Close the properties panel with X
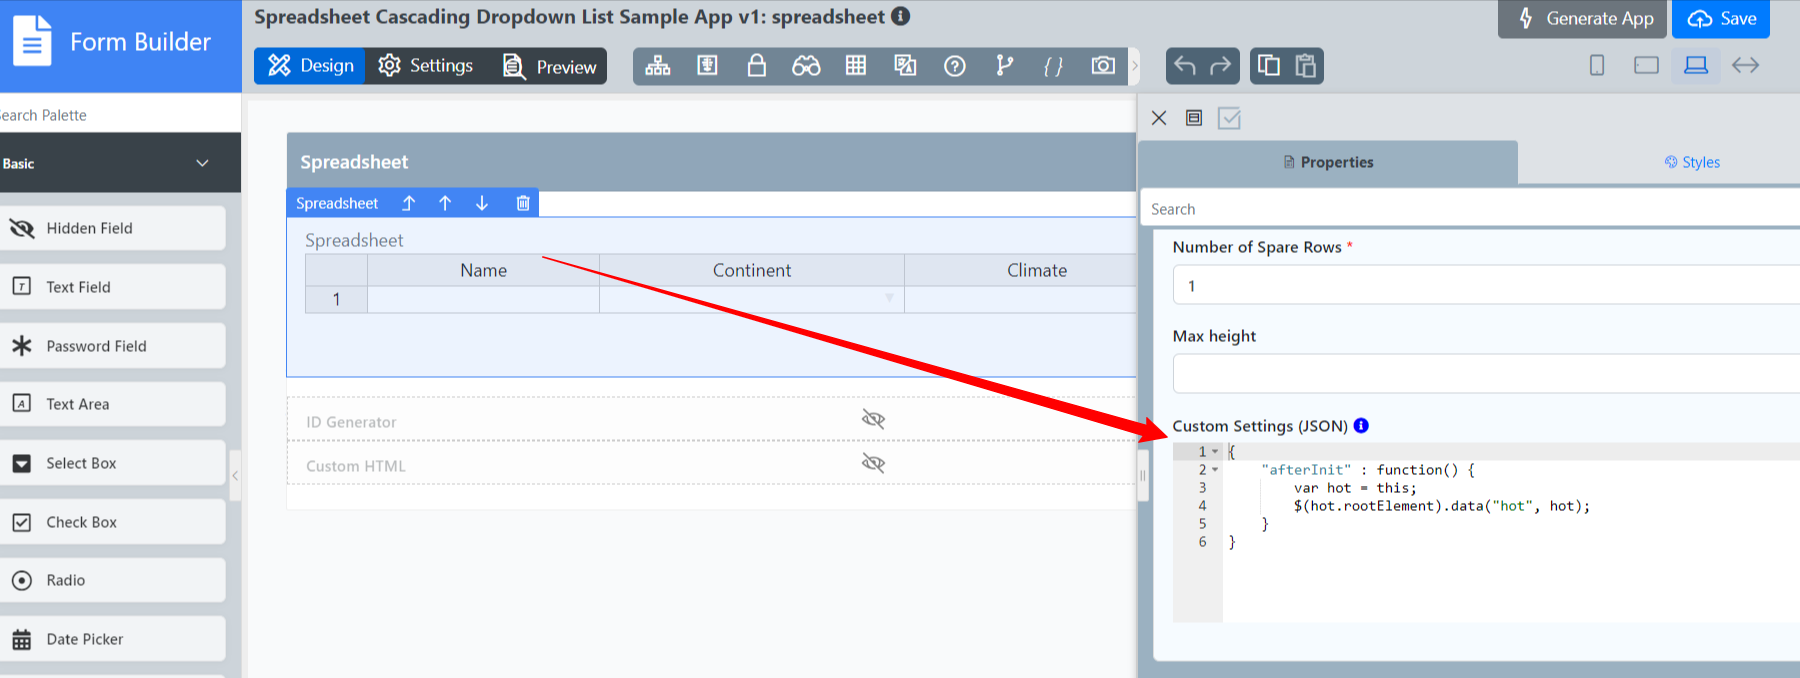1800x678 pixels. coord(1159,118)
